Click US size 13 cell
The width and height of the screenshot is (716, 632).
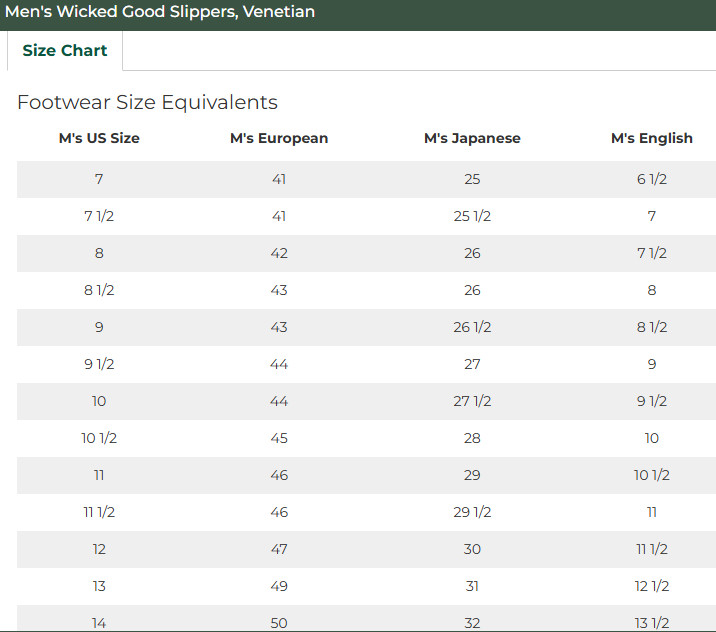pos(99,586)
